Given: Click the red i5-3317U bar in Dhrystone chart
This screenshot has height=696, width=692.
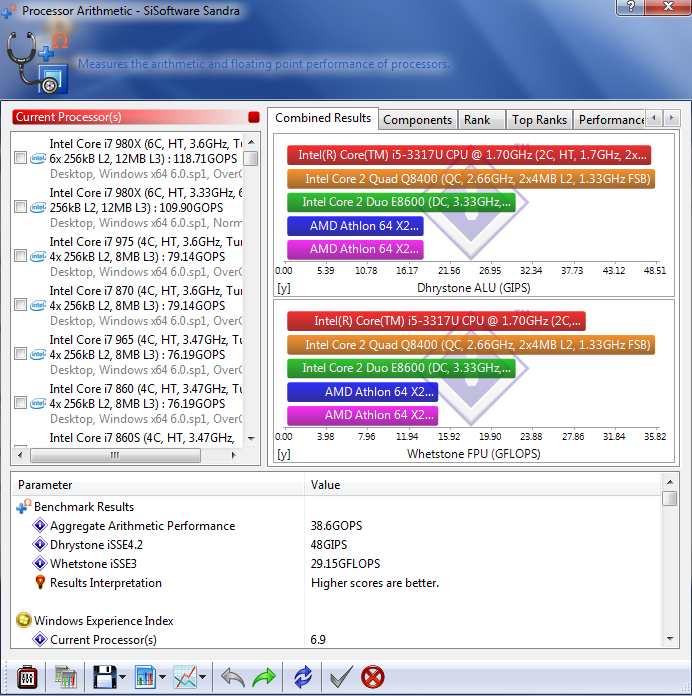Looking at the screenshot, I should [x=469, y=155].
